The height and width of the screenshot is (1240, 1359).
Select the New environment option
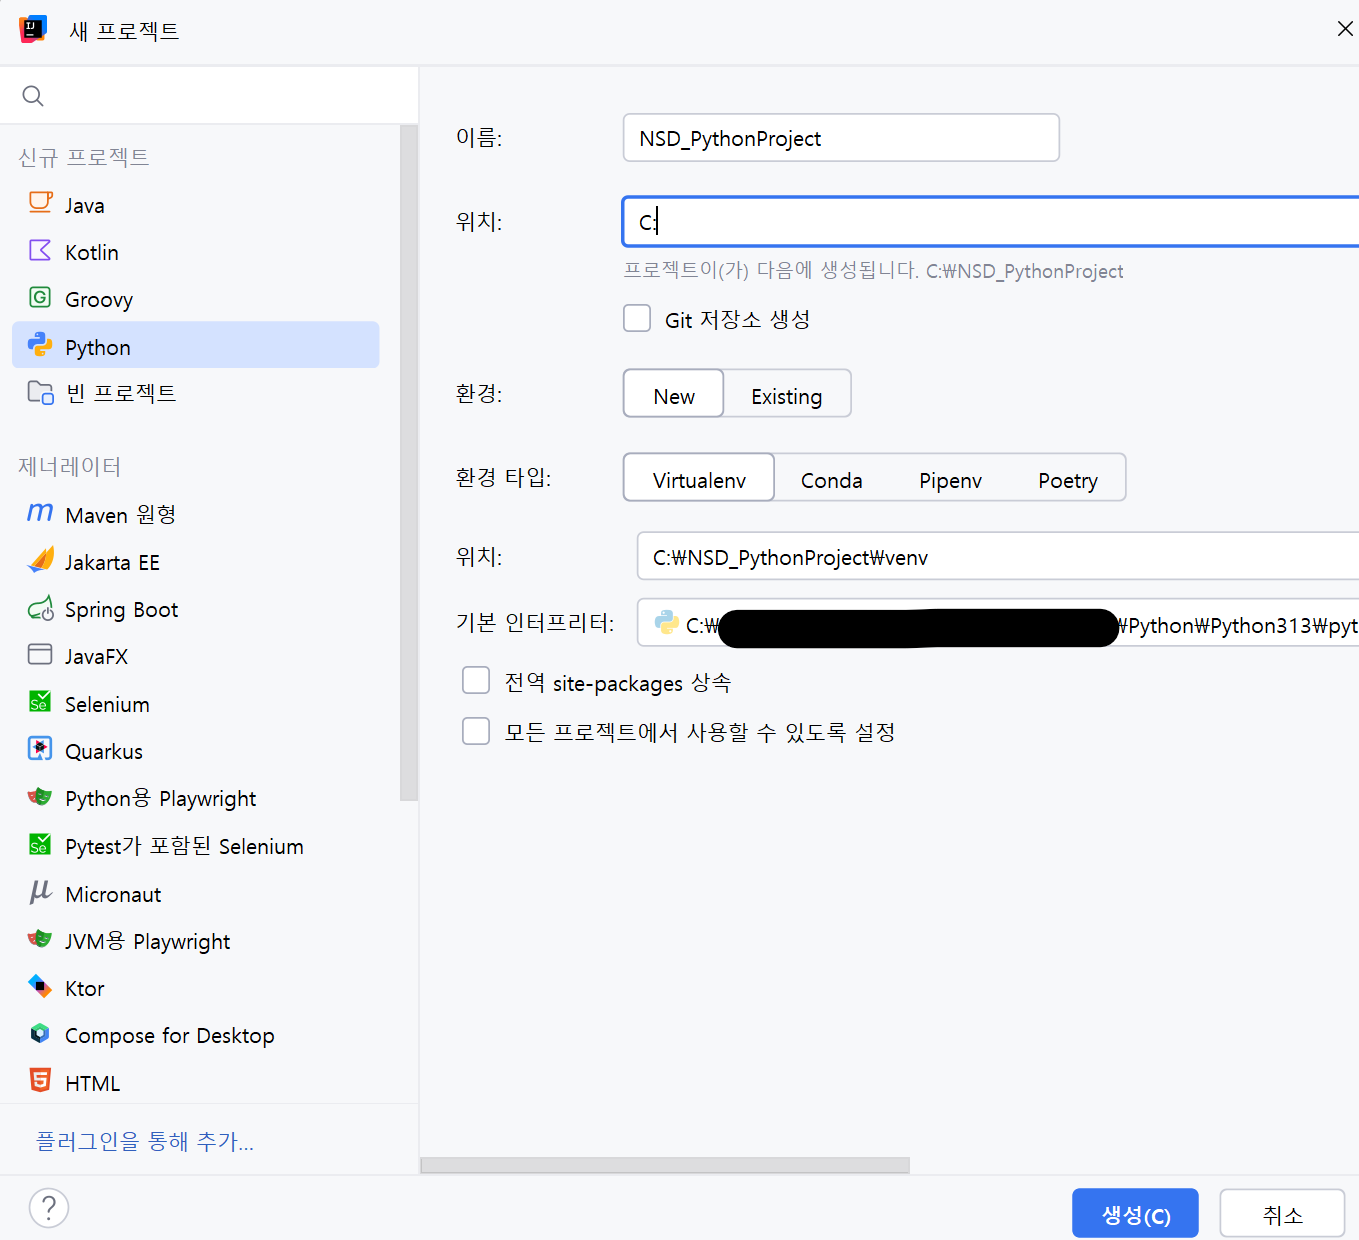point(673,394)
